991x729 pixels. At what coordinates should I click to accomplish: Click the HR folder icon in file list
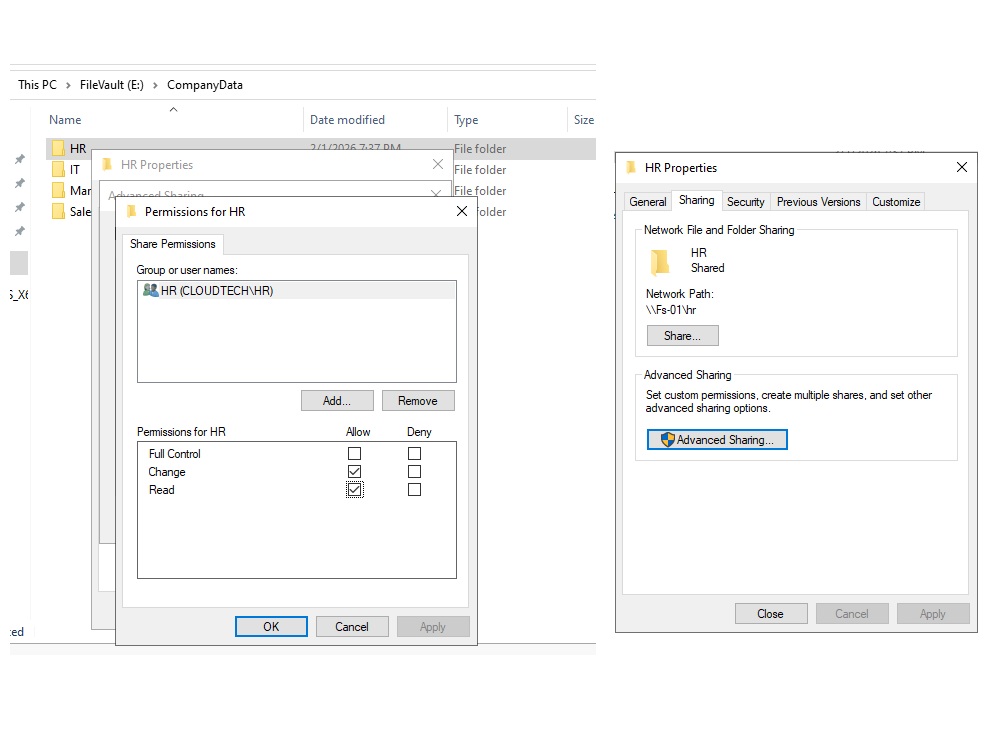[x=58, y=148]
